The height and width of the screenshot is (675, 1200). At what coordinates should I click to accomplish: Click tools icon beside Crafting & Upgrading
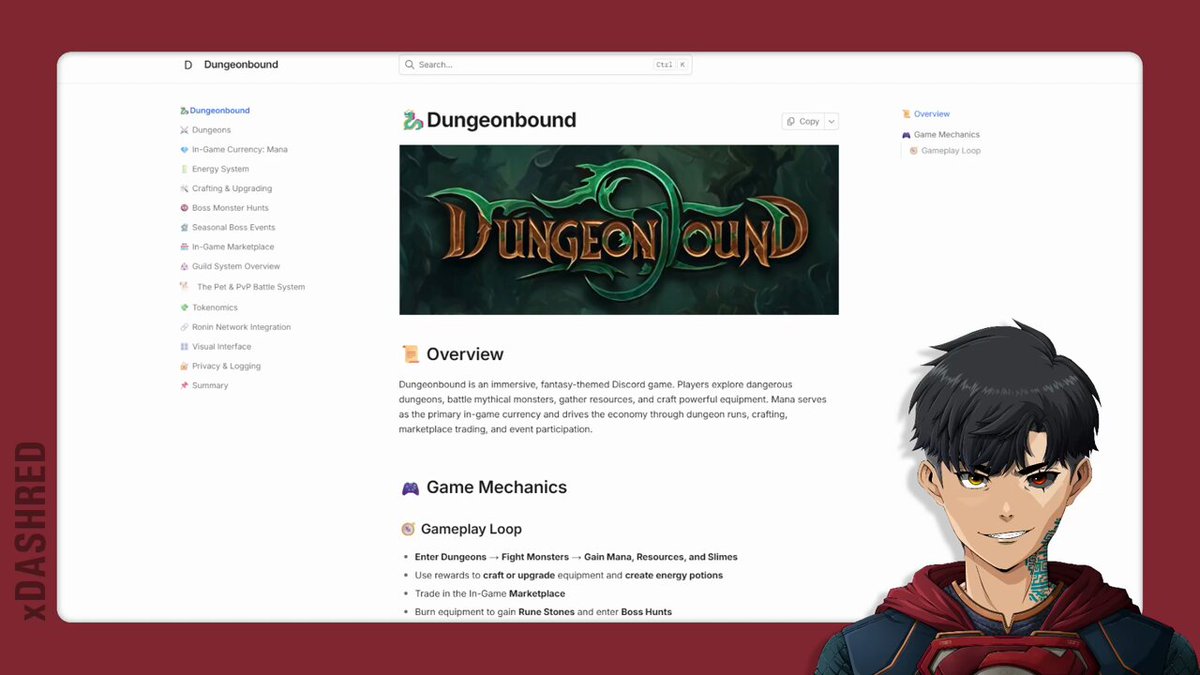184,189
